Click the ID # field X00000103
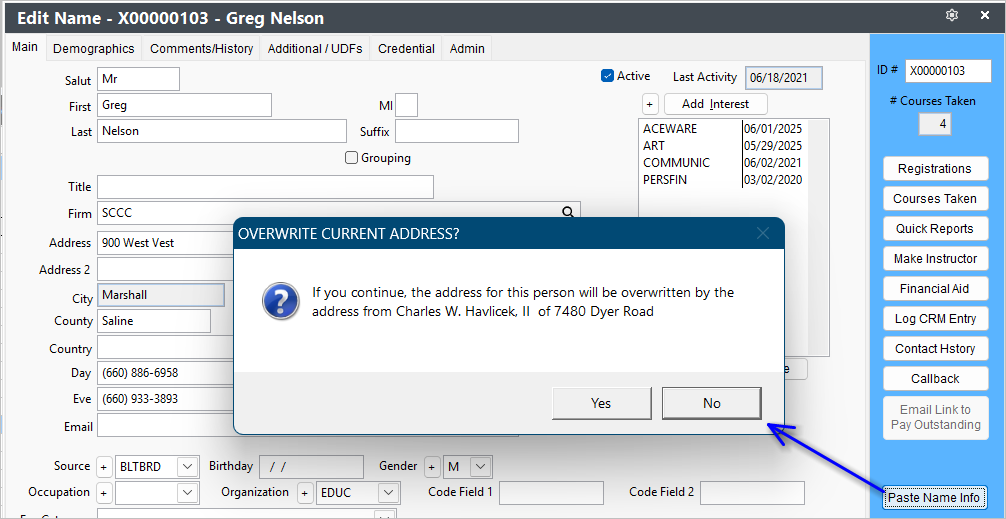The width and height of the screenshot is (1006, 519). pos(948,71)
